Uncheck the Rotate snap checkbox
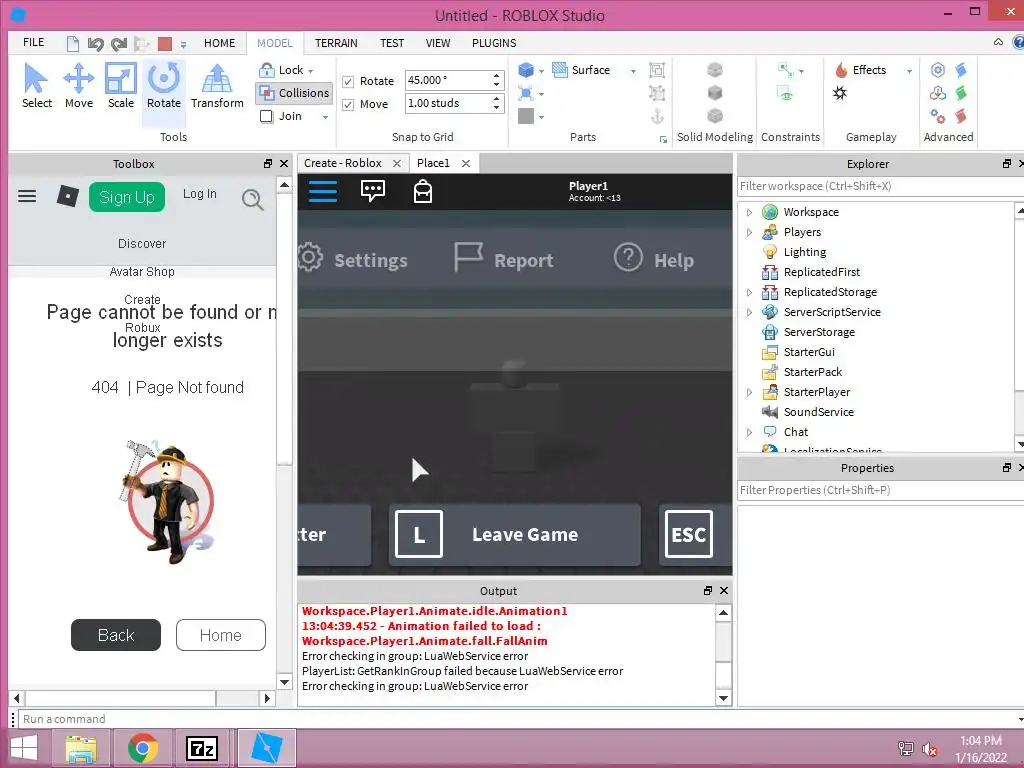 348,82
